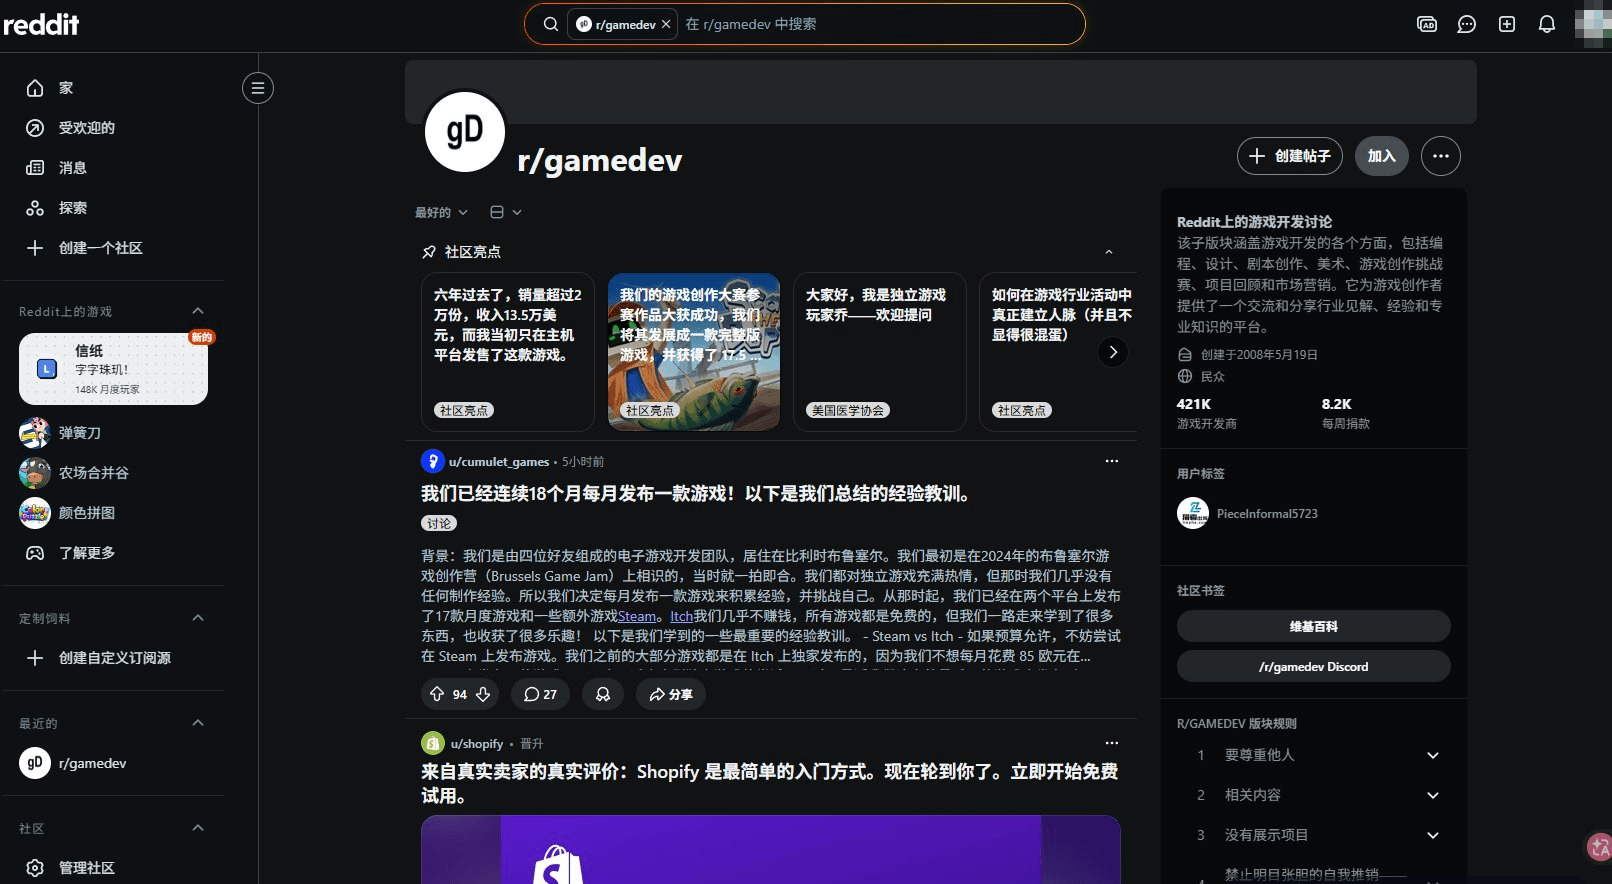The height and width of the screenshot is (884, 1612).
Task: Open the notifications bell
Action: [1547, 24]
